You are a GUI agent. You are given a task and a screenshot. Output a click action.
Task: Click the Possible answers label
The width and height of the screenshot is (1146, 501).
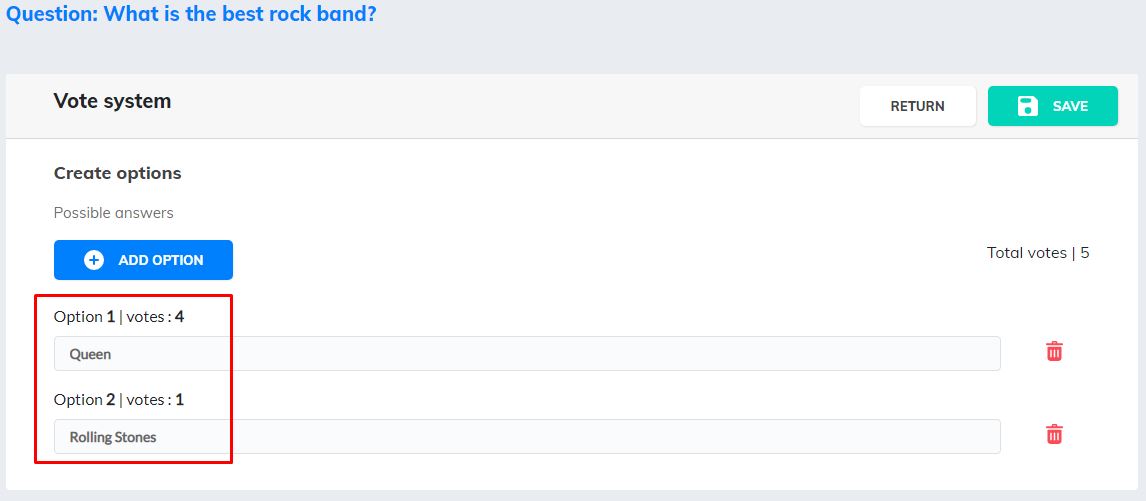tap(113, 213)
